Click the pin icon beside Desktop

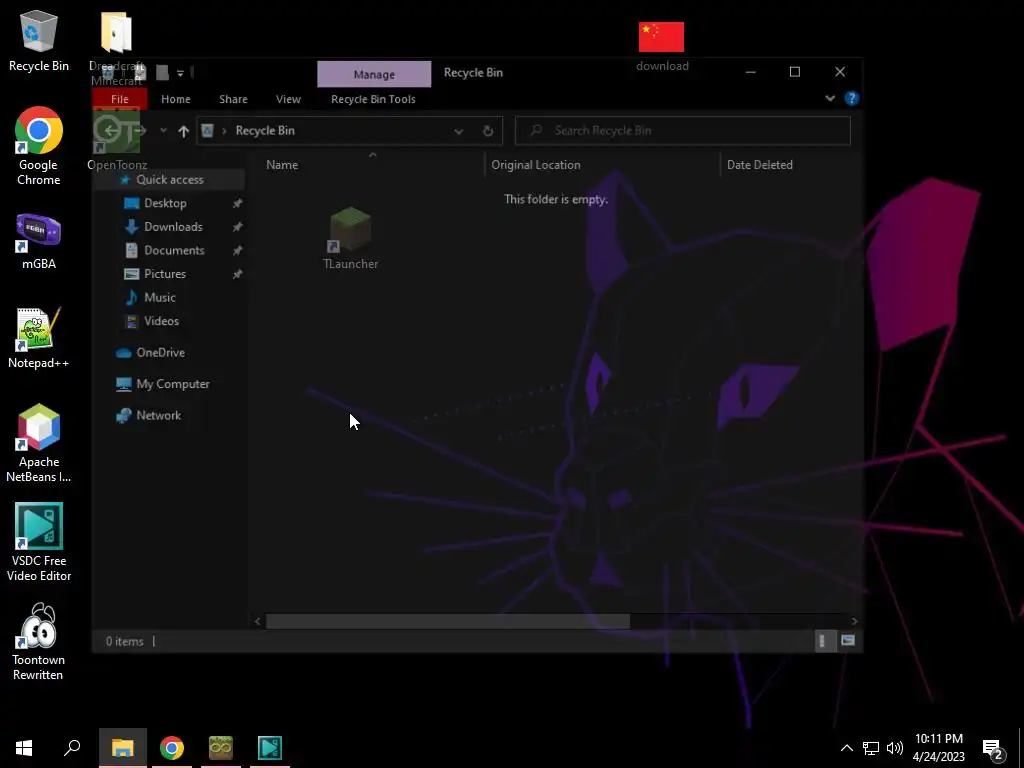238,204
